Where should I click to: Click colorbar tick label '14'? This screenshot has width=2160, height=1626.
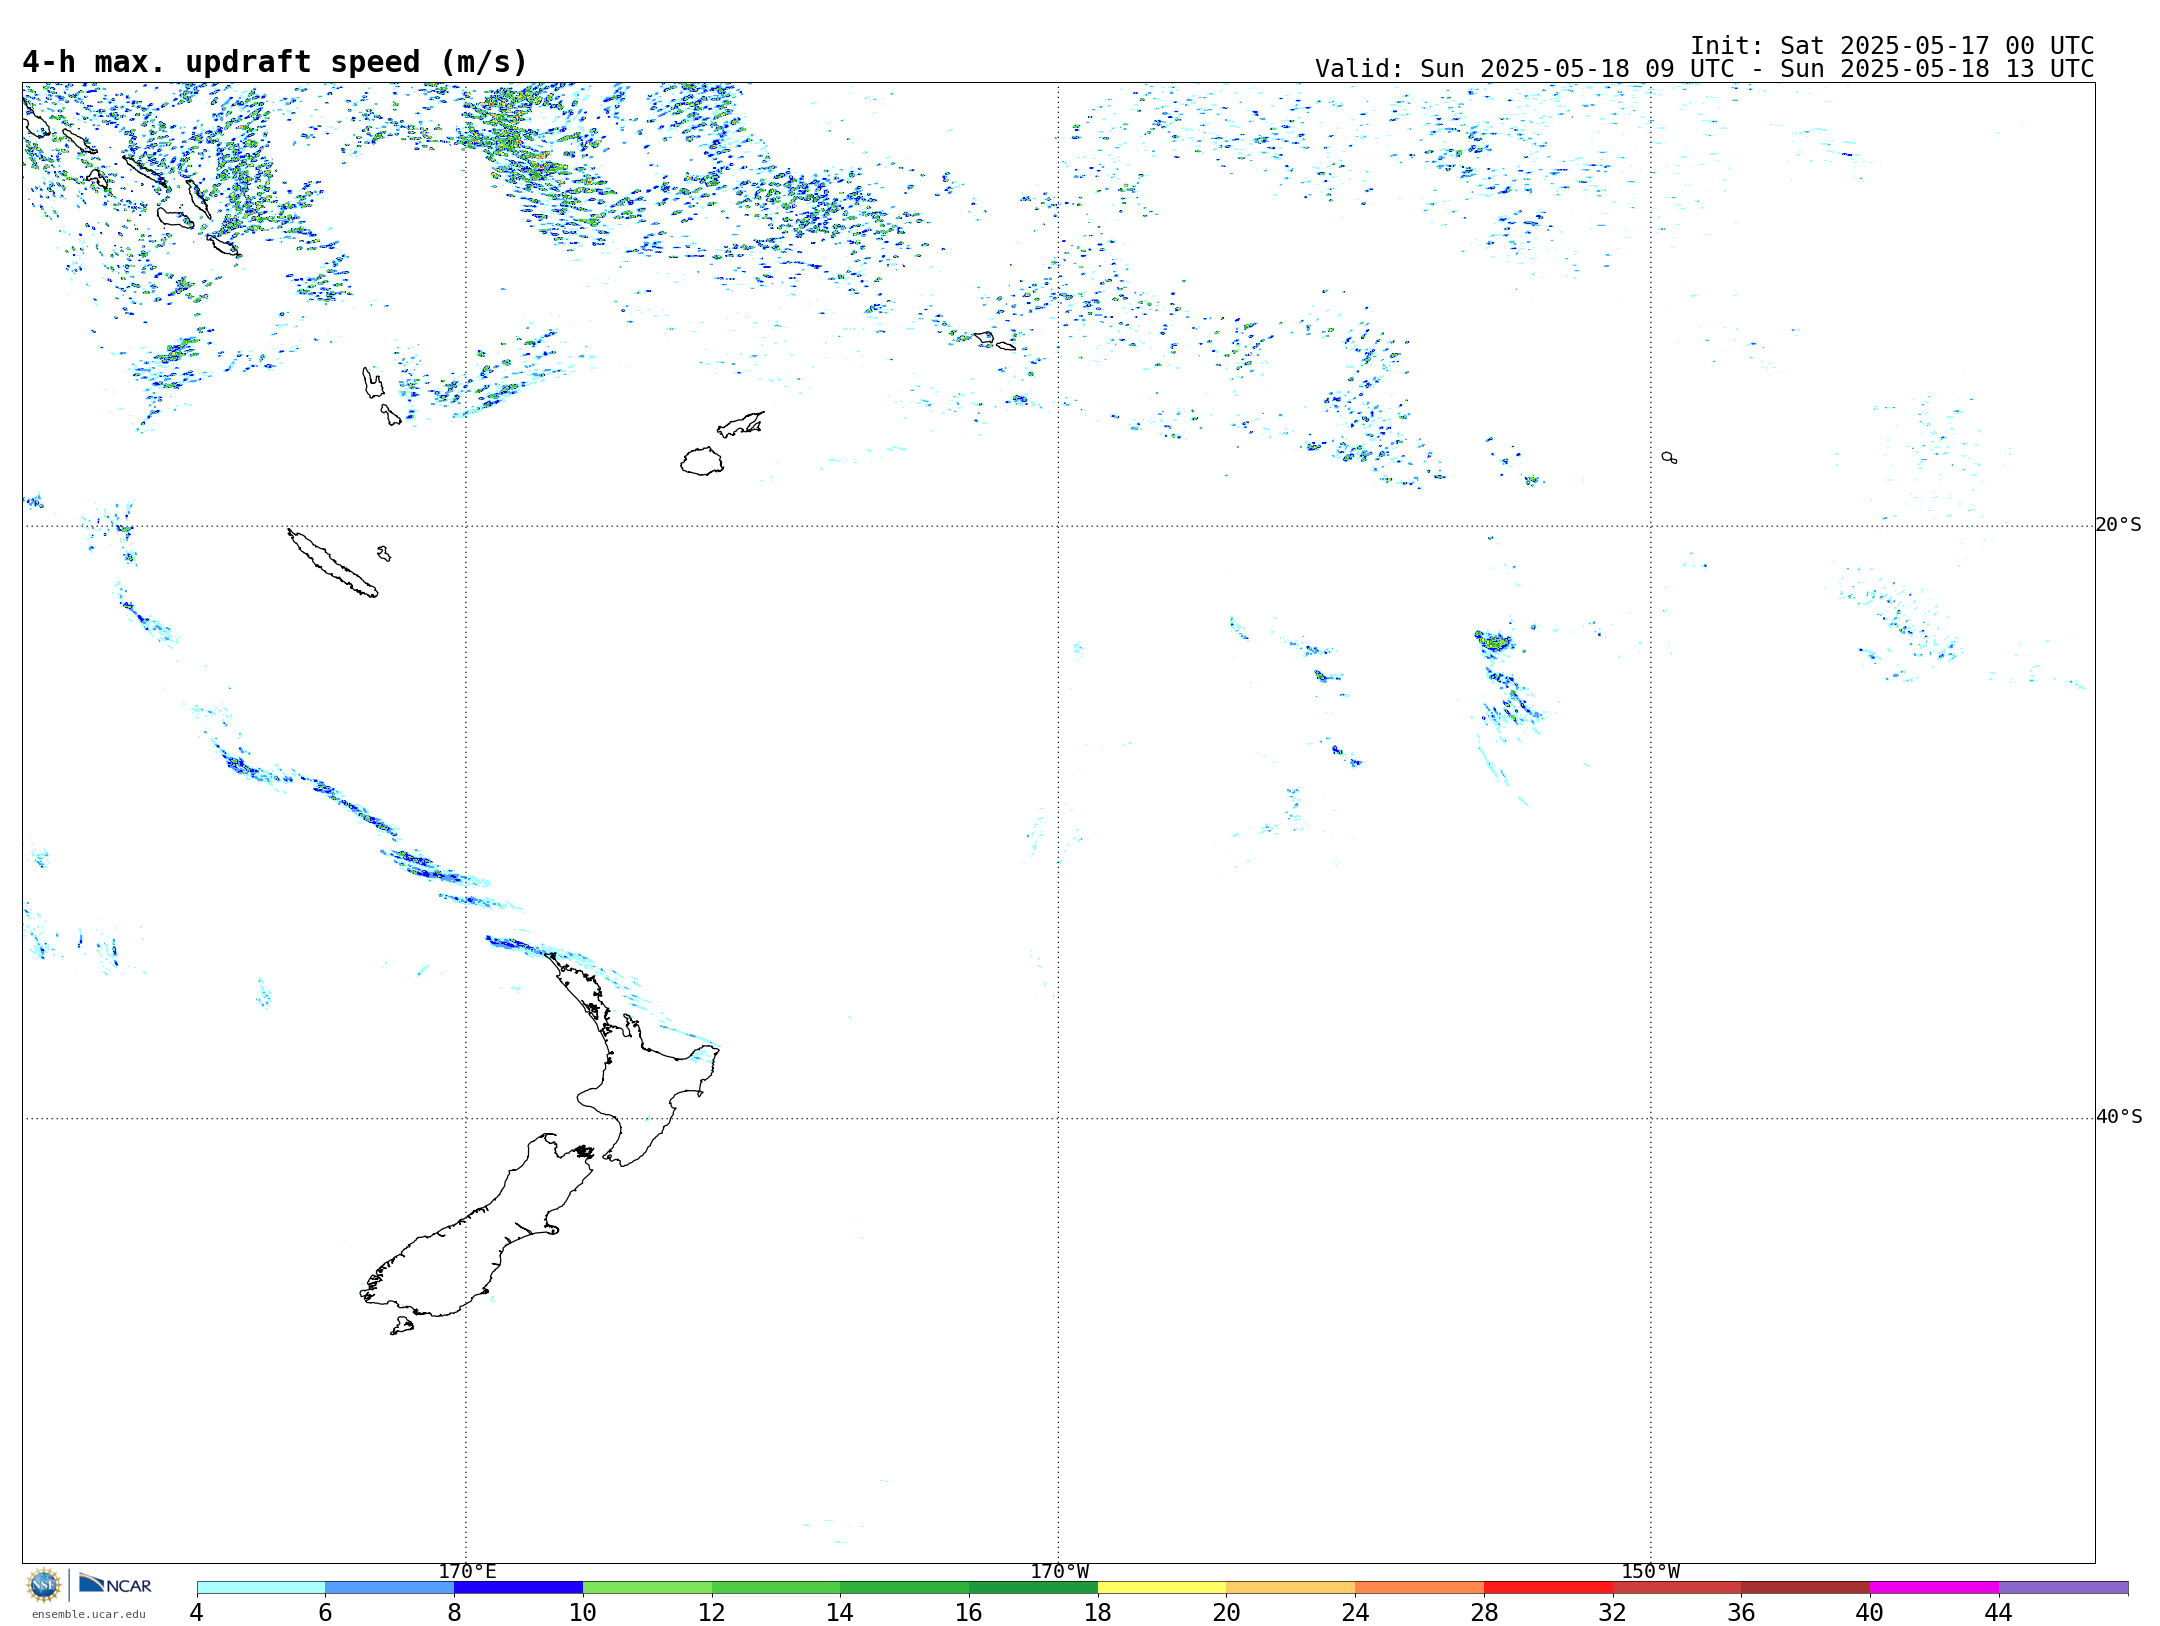(840, 1613)
